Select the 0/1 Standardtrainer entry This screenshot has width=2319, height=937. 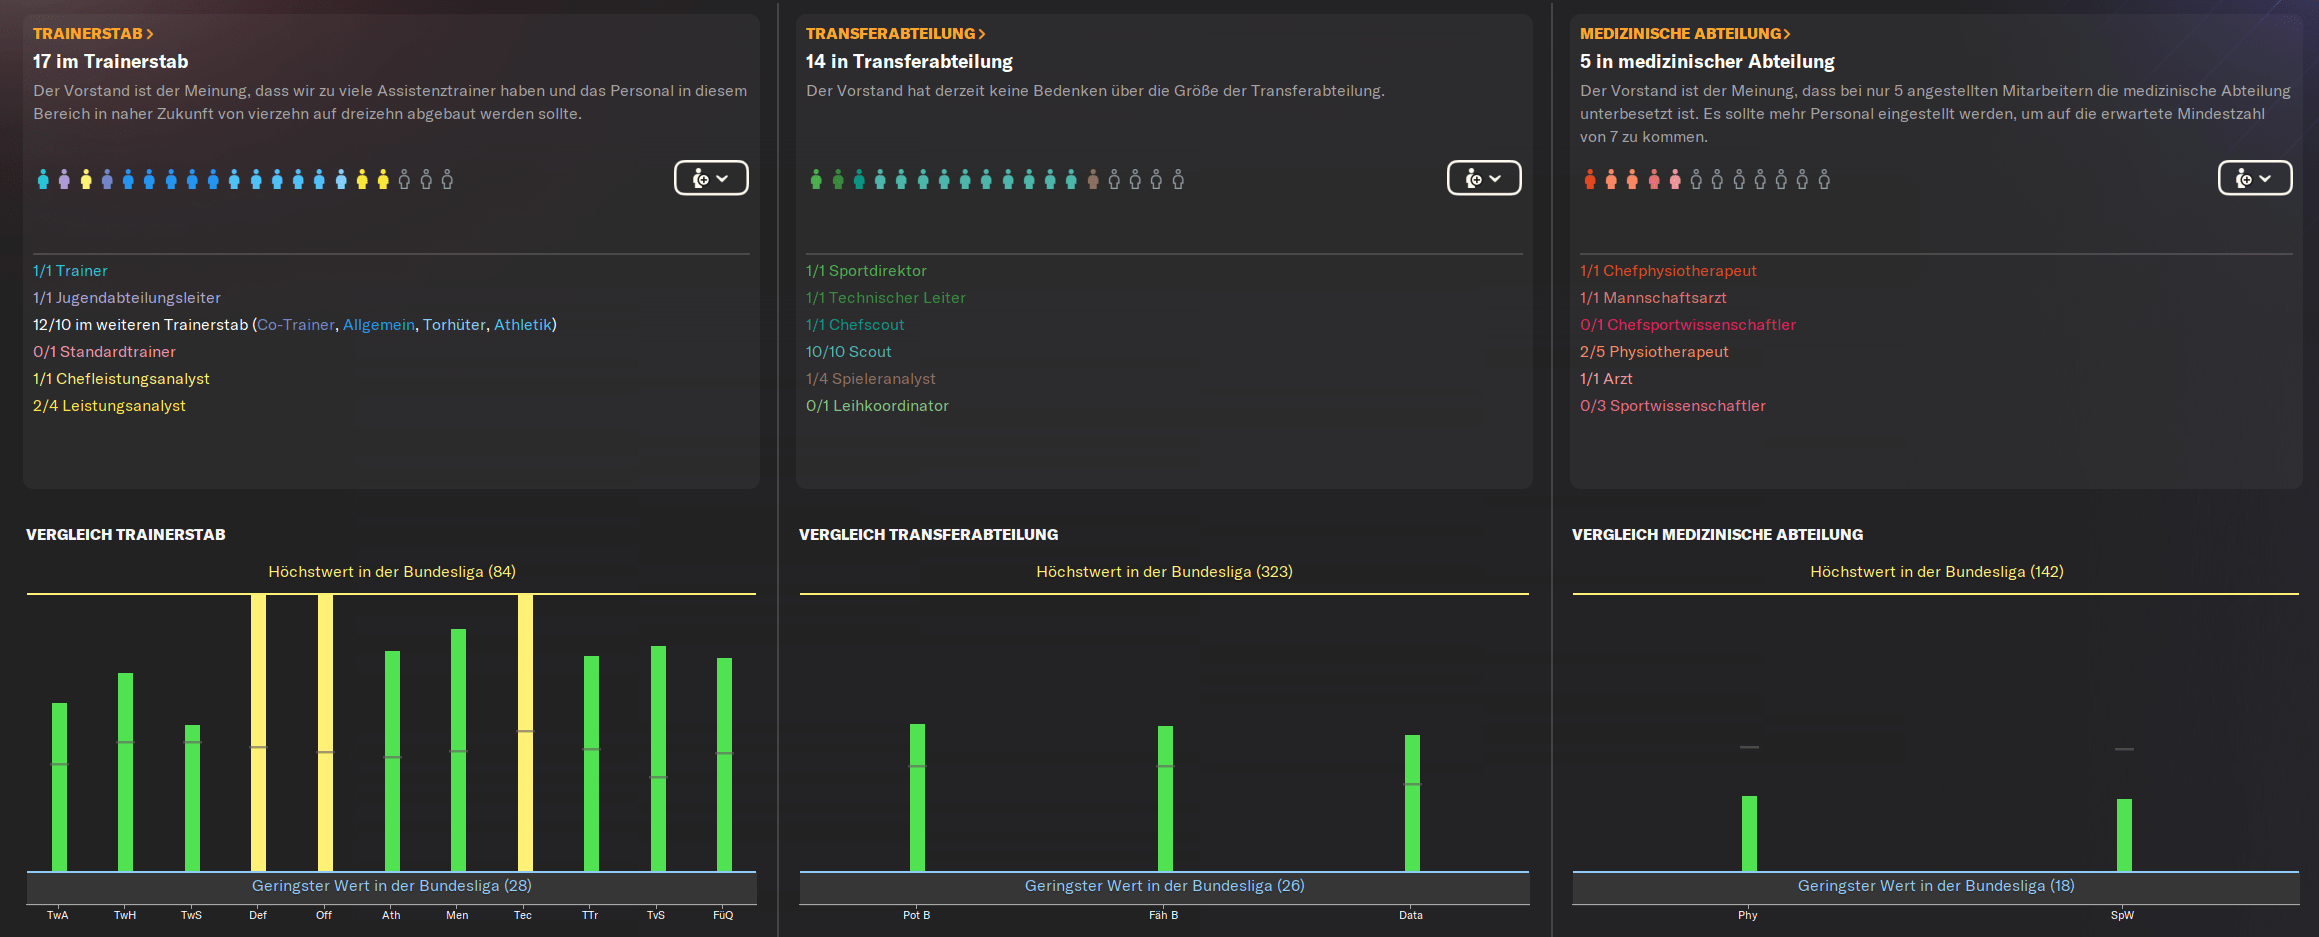point(104,352)
